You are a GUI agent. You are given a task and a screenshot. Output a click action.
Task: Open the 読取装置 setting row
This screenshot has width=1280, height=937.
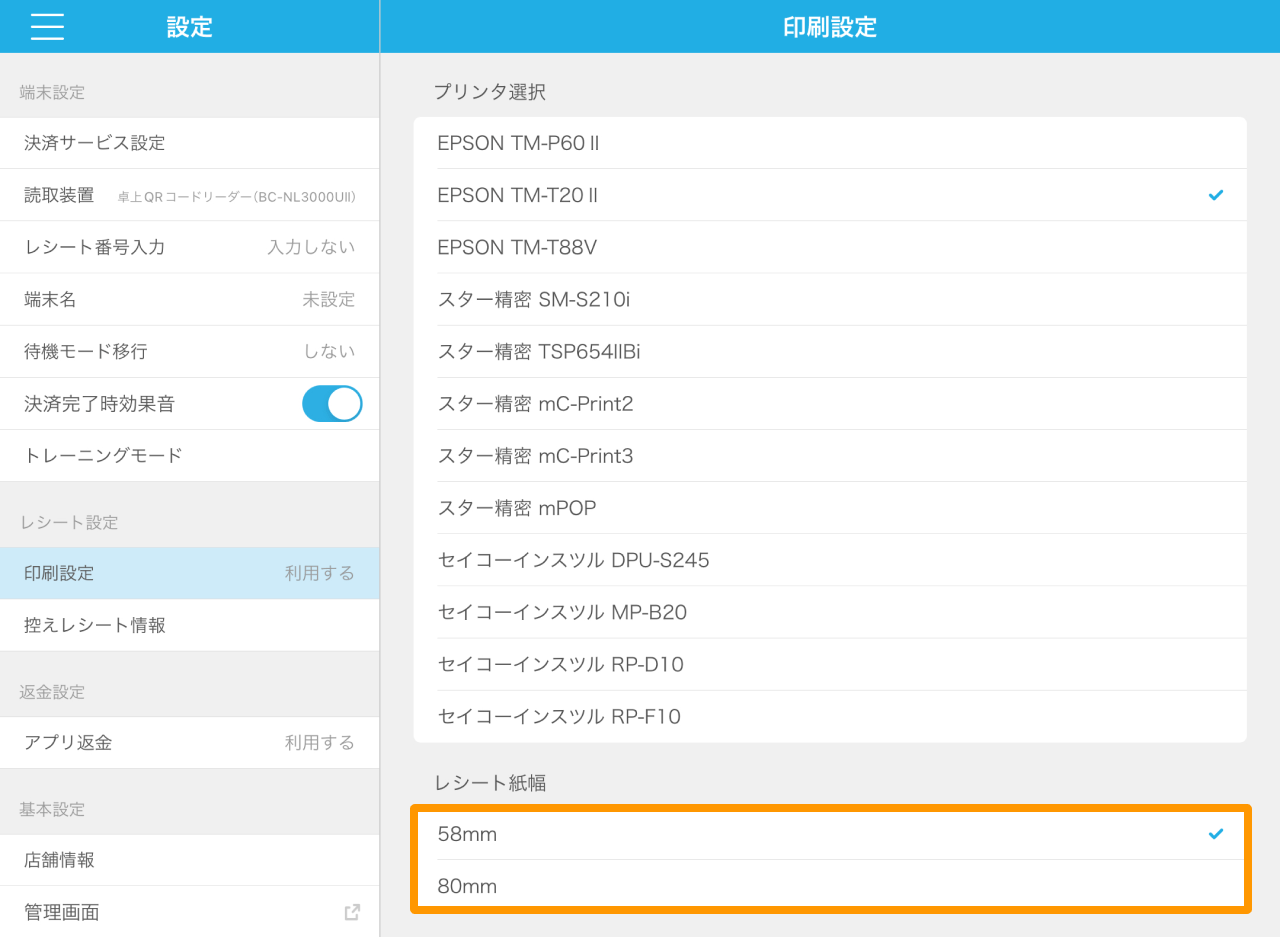(x=190, y=195)
